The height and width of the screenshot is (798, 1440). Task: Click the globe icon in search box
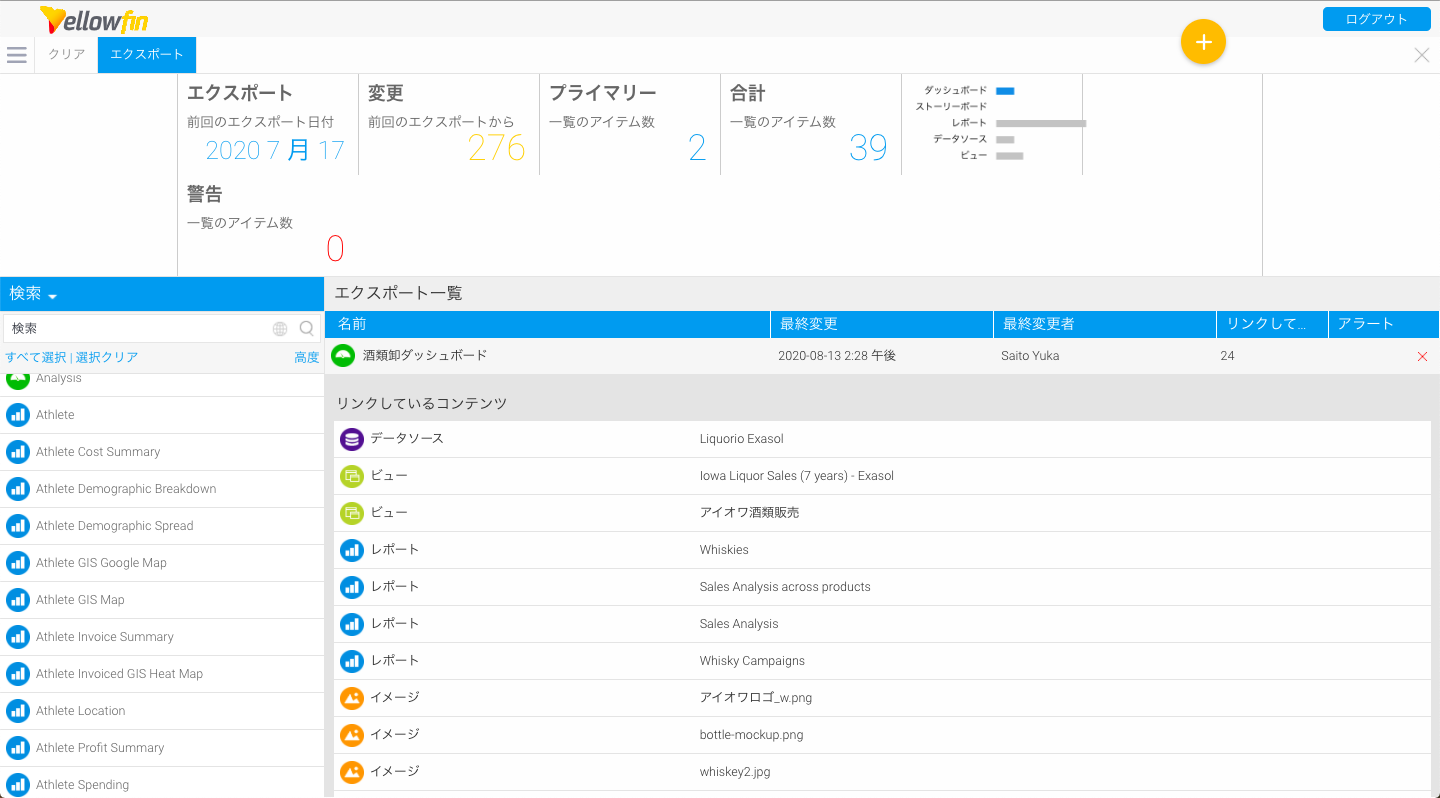pos(280,328)
